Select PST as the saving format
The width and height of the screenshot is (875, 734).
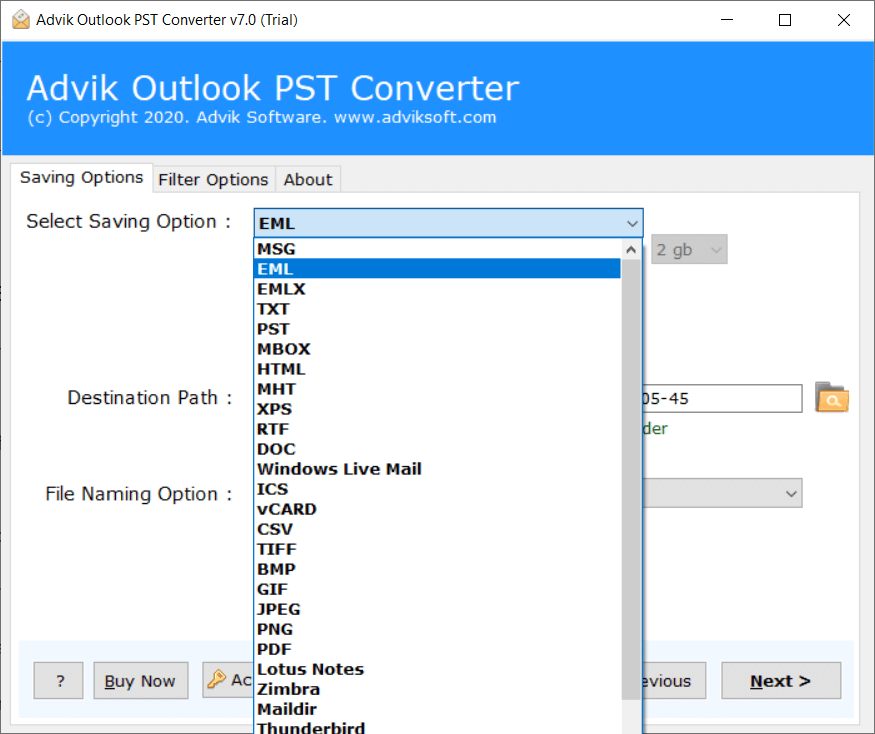pos(438,329)
